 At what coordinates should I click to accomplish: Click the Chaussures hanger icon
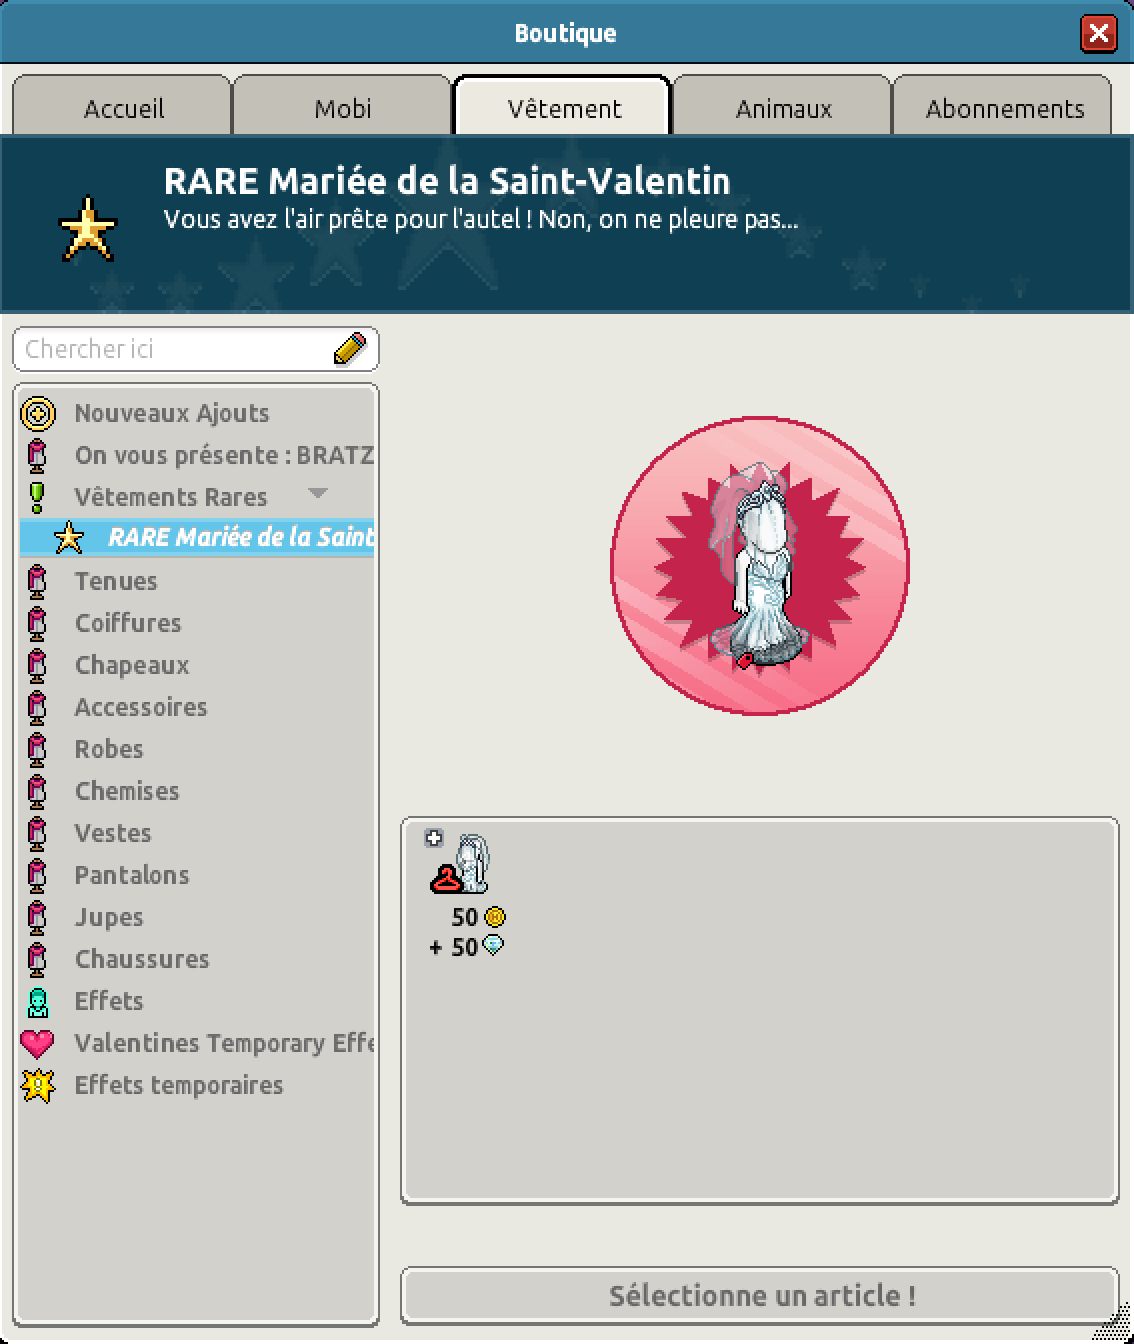(37, 959)
